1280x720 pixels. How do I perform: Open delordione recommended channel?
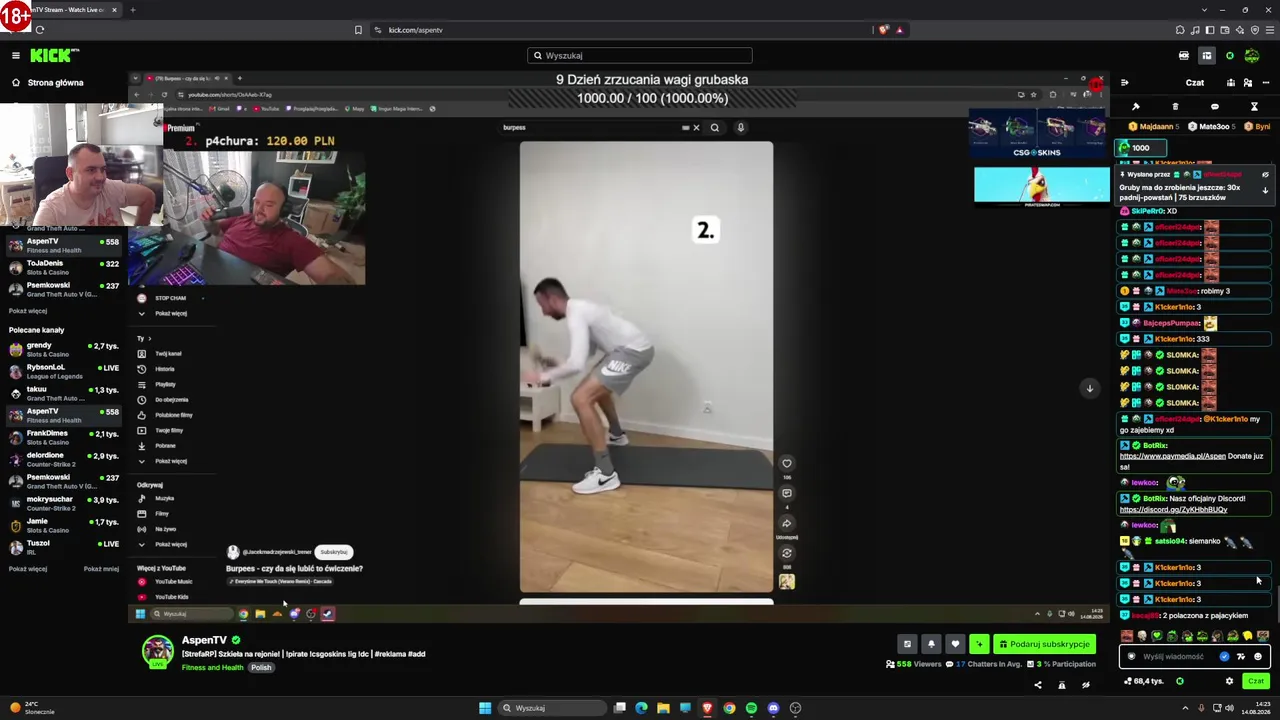point(64,460)
